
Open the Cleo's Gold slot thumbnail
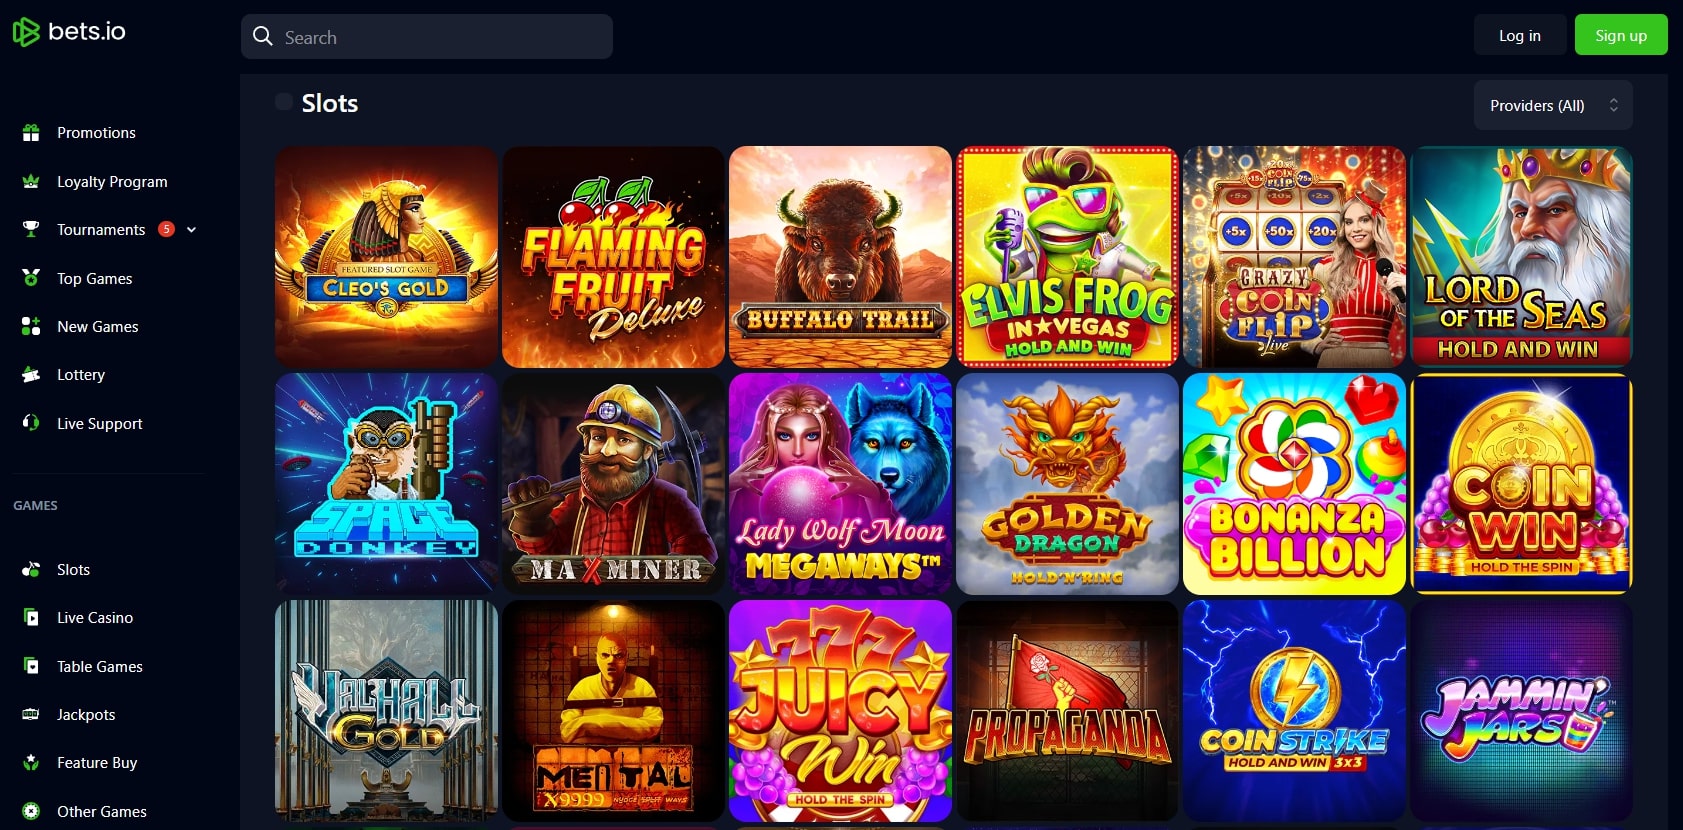pyautogui.click(x=386, y=257)
